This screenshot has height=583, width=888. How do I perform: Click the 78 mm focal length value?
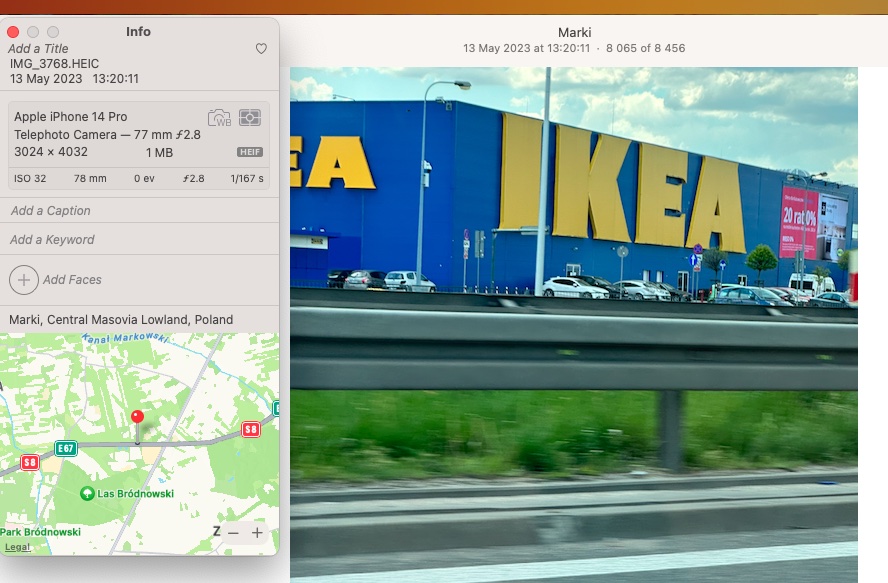pos(90,178)
